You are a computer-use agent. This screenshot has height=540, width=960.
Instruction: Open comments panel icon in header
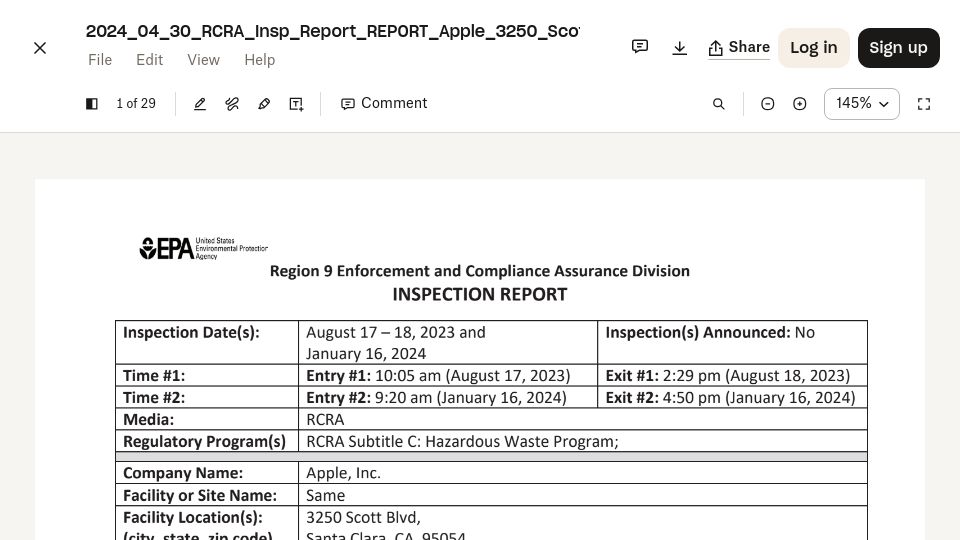pos(640,47)
